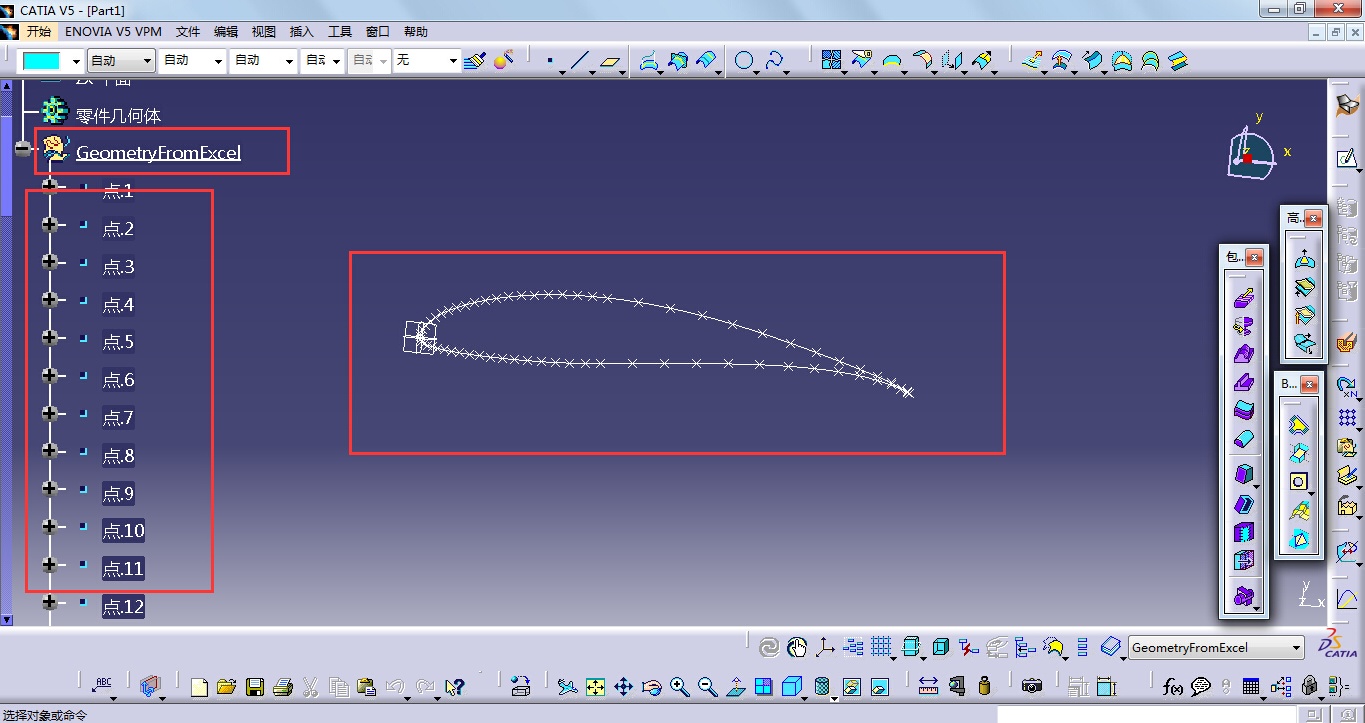The width and height of the screenshot is (1365, 723).
Task: Click the Formula f(x) icon
Action: click(1173, 687)
